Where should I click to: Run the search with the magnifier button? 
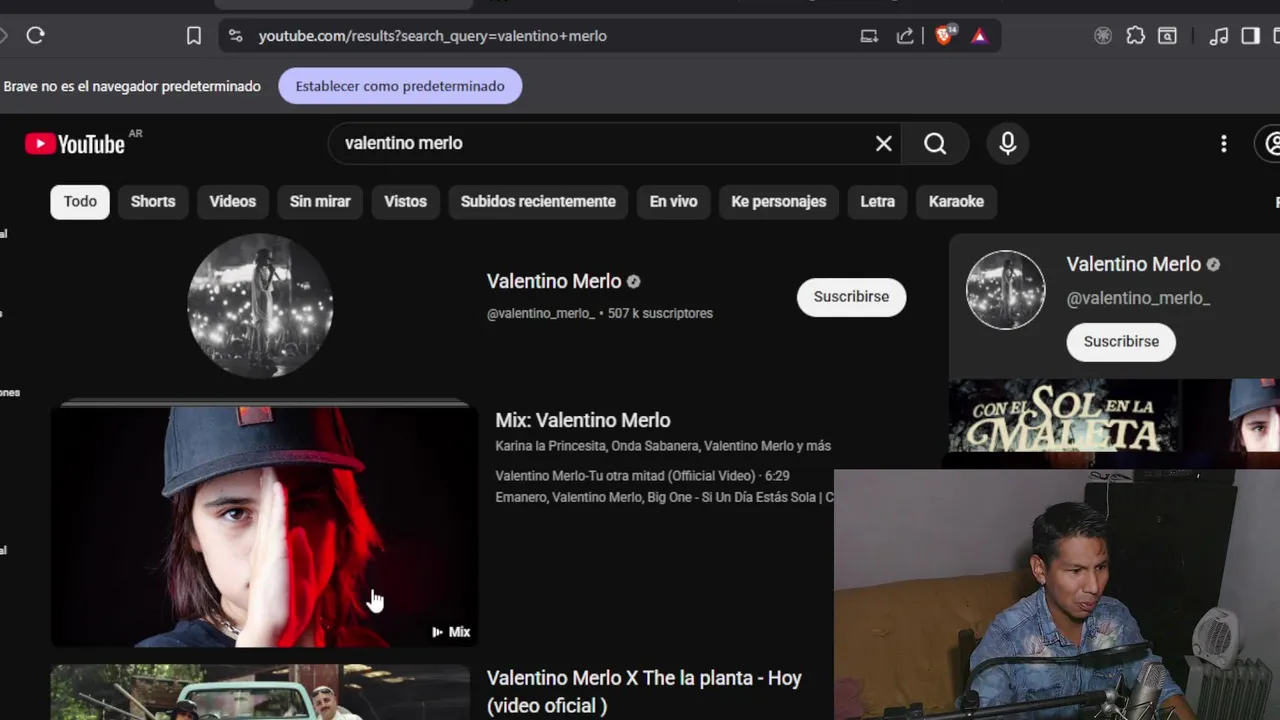(935, 144)
